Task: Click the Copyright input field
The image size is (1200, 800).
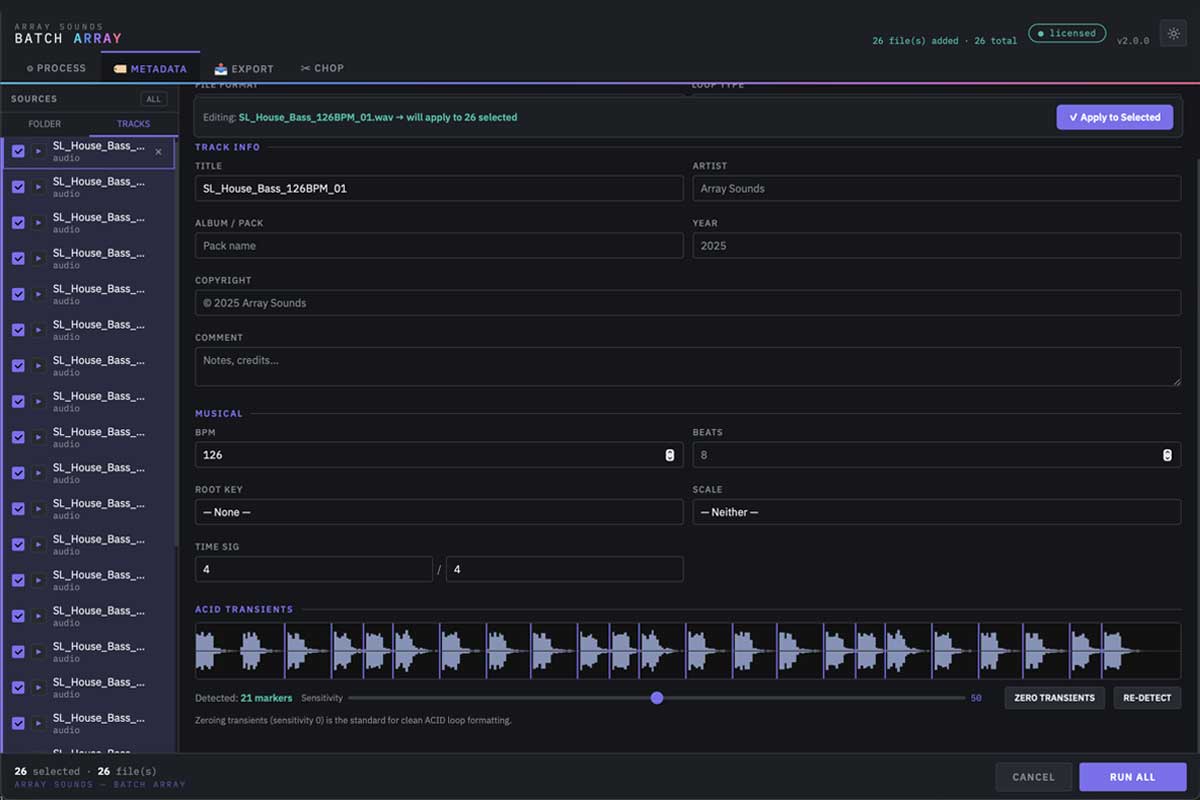Action: tap(688, 303)
